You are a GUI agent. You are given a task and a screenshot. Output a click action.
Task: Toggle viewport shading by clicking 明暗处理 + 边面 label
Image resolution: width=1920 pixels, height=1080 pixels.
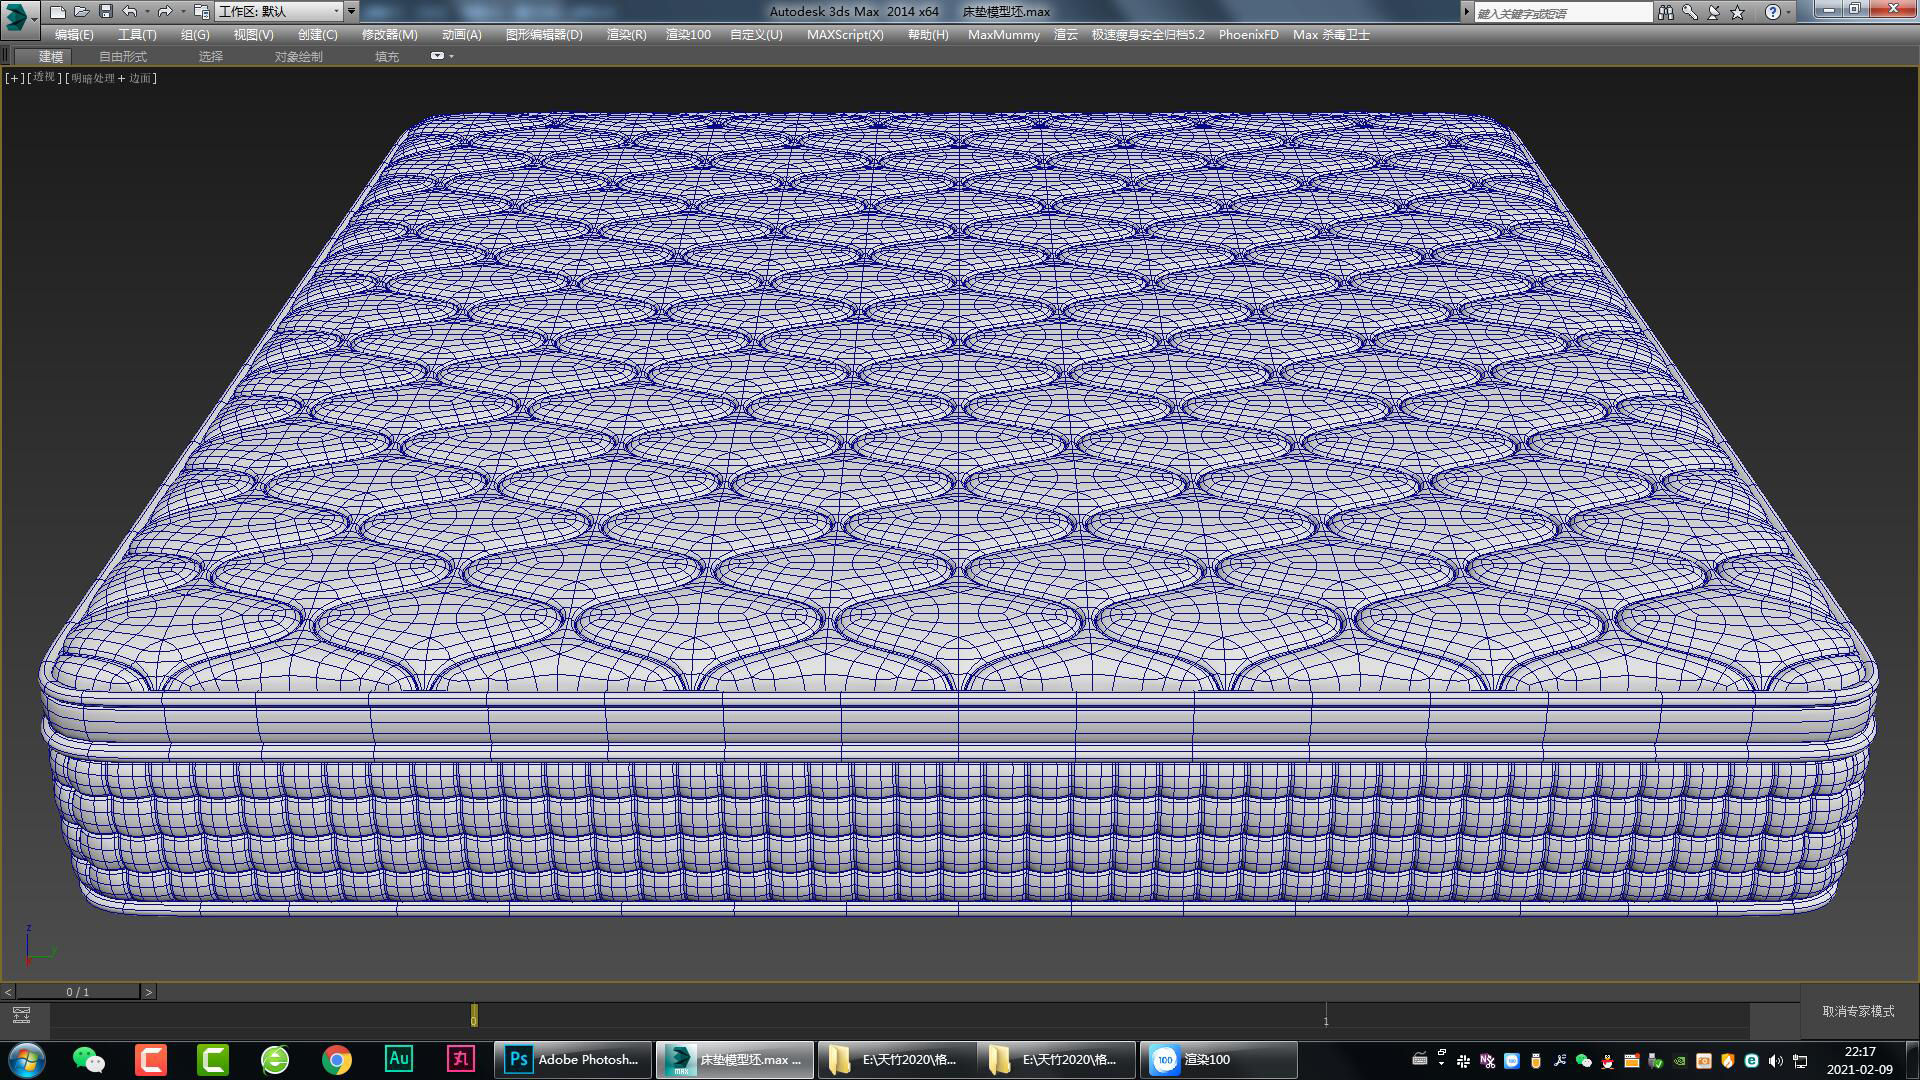110,78
